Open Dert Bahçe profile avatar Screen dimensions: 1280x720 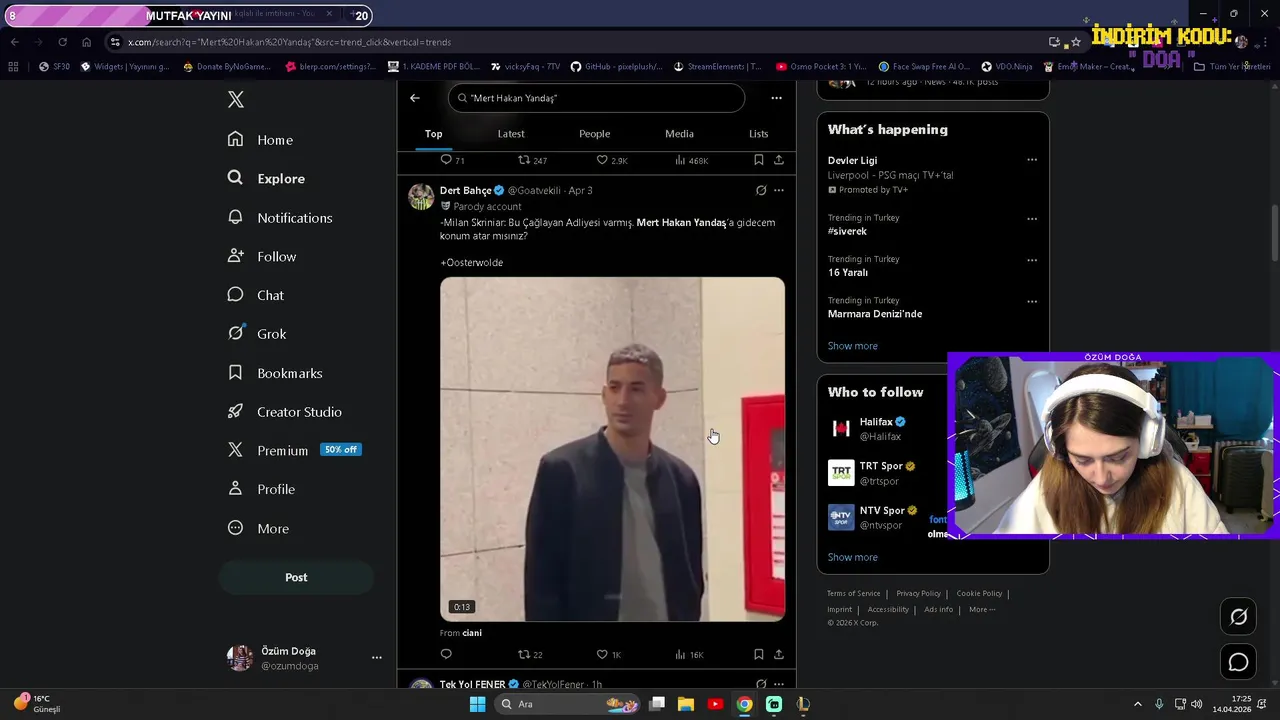[x=421, y=196]
